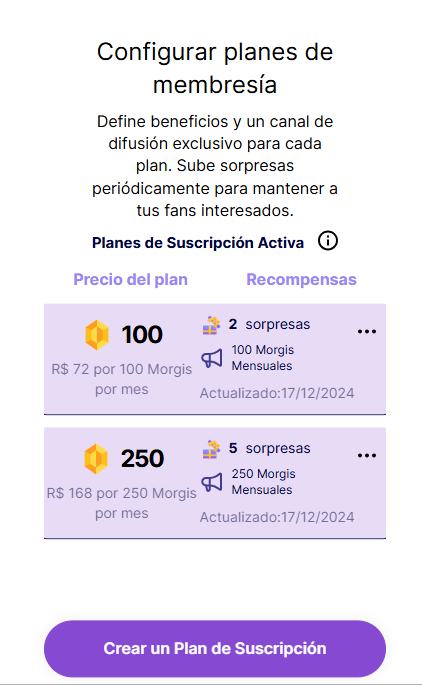This screenshot has width=422, height=685.
Task: Click the bold 100 plan price number
Action: [x=142, y=335]
